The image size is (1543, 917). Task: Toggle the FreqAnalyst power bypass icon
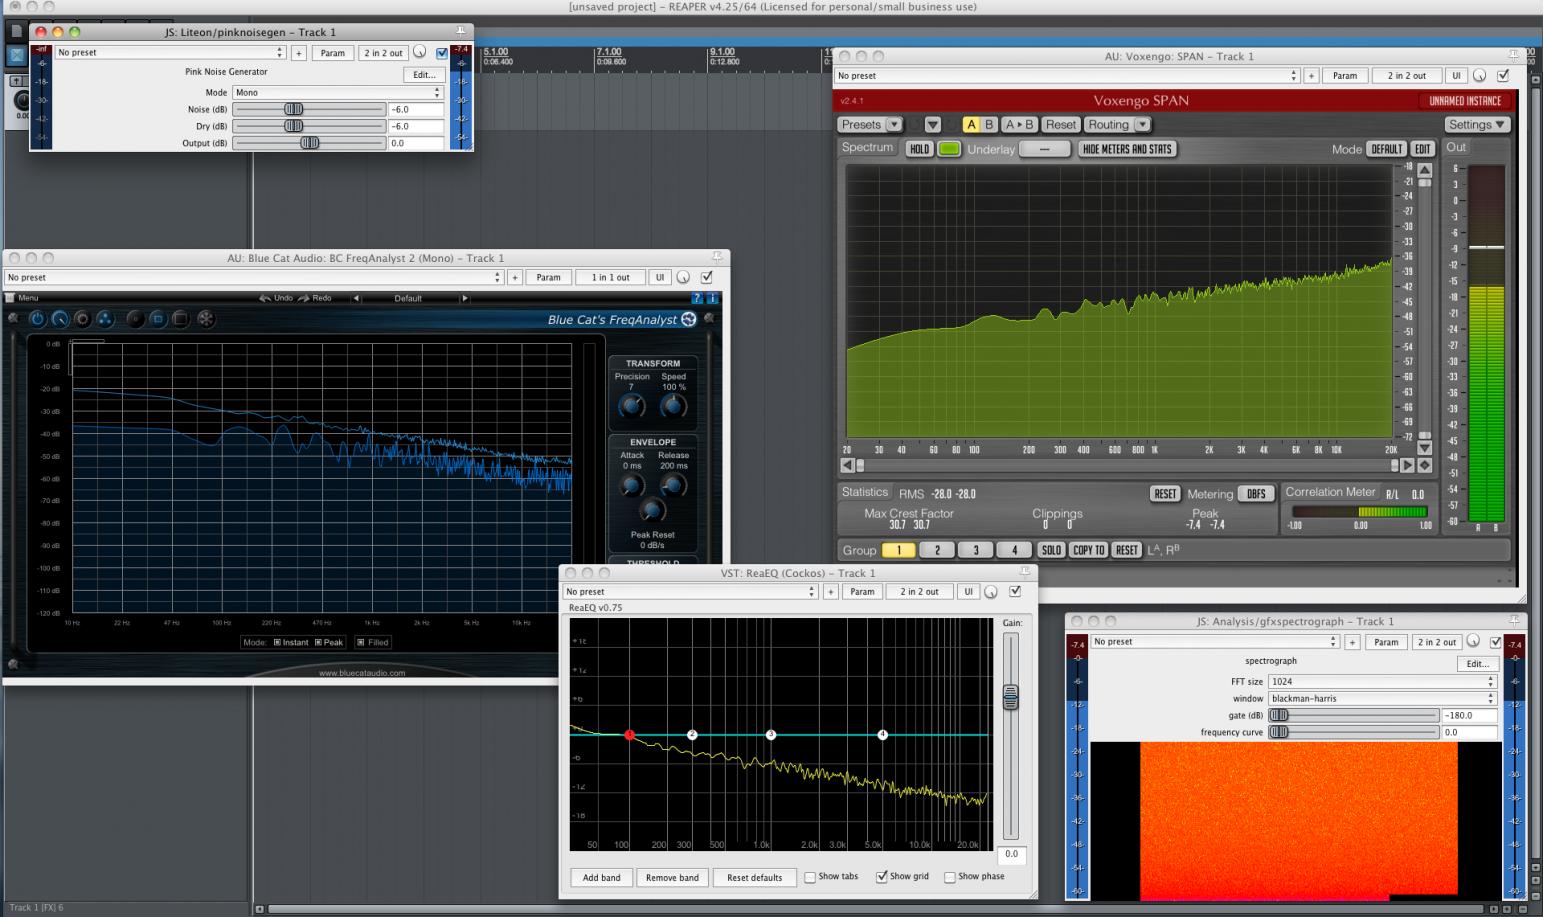pos(38,319)
